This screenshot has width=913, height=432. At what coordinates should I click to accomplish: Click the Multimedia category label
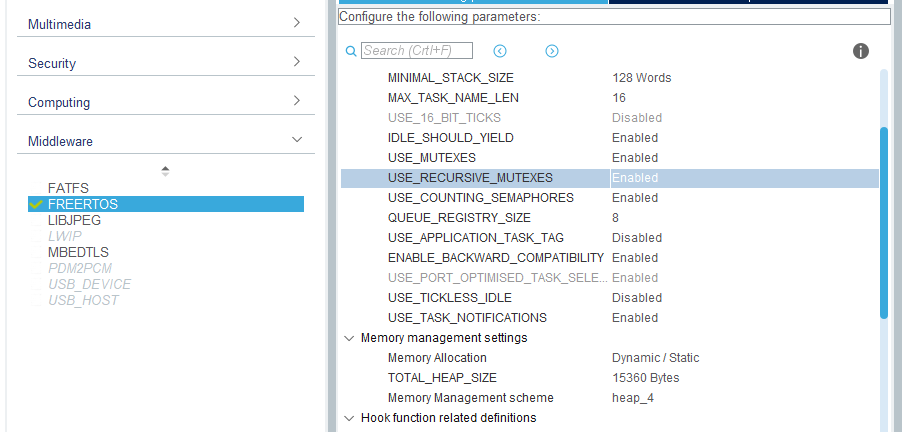point(59,24)
